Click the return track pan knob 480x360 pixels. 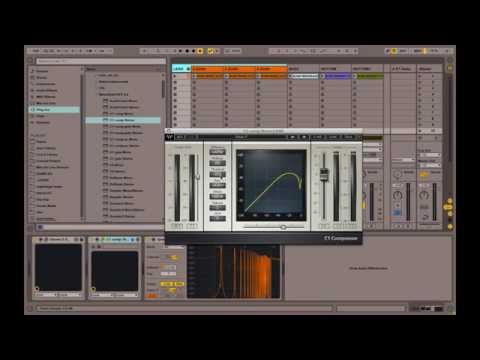pyautogui.click(x=397, y=195)
